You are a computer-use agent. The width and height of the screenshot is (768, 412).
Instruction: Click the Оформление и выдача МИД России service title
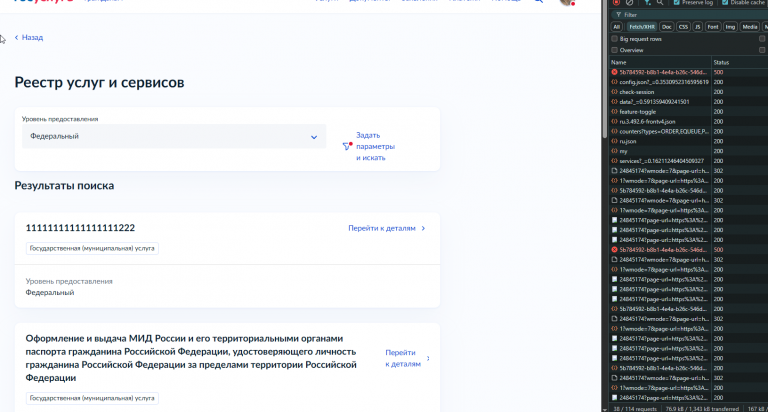pos(191,358)
